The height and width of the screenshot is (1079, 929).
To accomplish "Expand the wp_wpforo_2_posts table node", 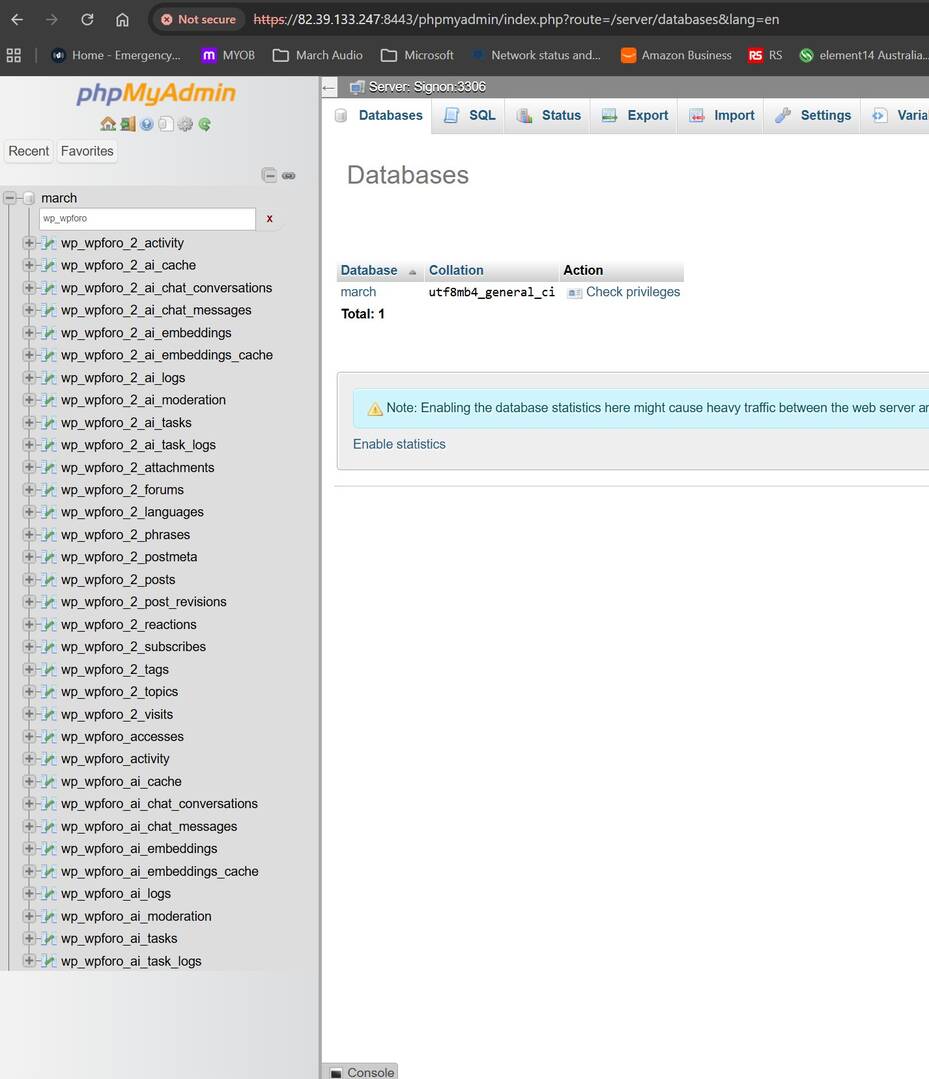I will (x=29, y=579).
